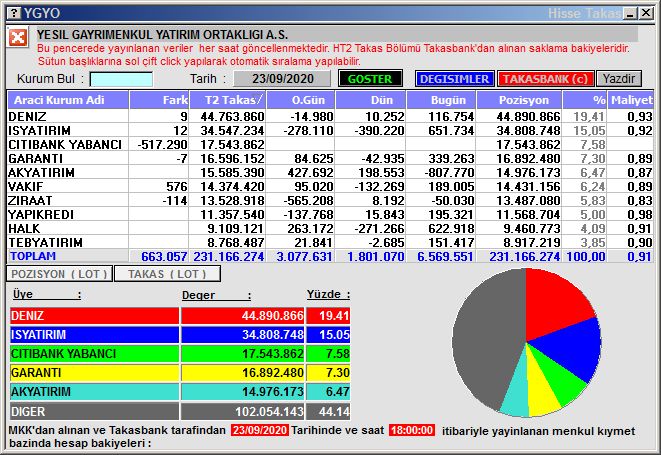Select the gray DIGER legend swatch
The height and width of the screenshot is (455, 661).
[94, 412]
